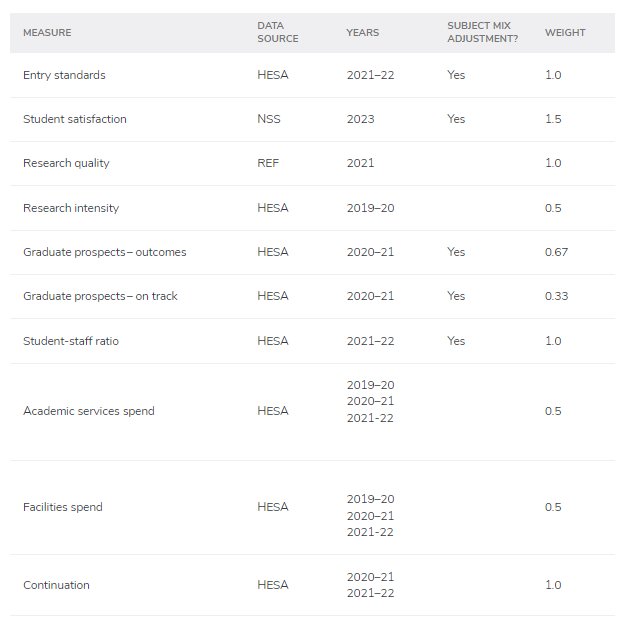Select the 1.5 weight value
This screenshot has width=621, height=624.
(553, 119)
